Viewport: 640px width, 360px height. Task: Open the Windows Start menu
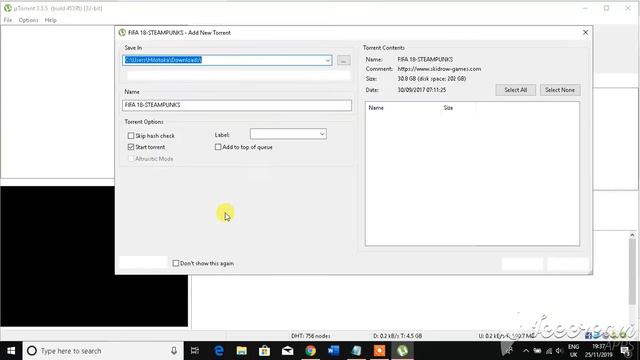11,351
